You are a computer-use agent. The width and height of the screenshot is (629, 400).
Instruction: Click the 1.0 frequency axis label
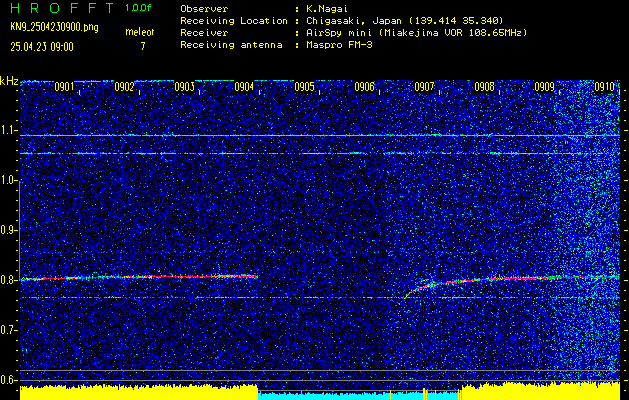tap(9, 181)
